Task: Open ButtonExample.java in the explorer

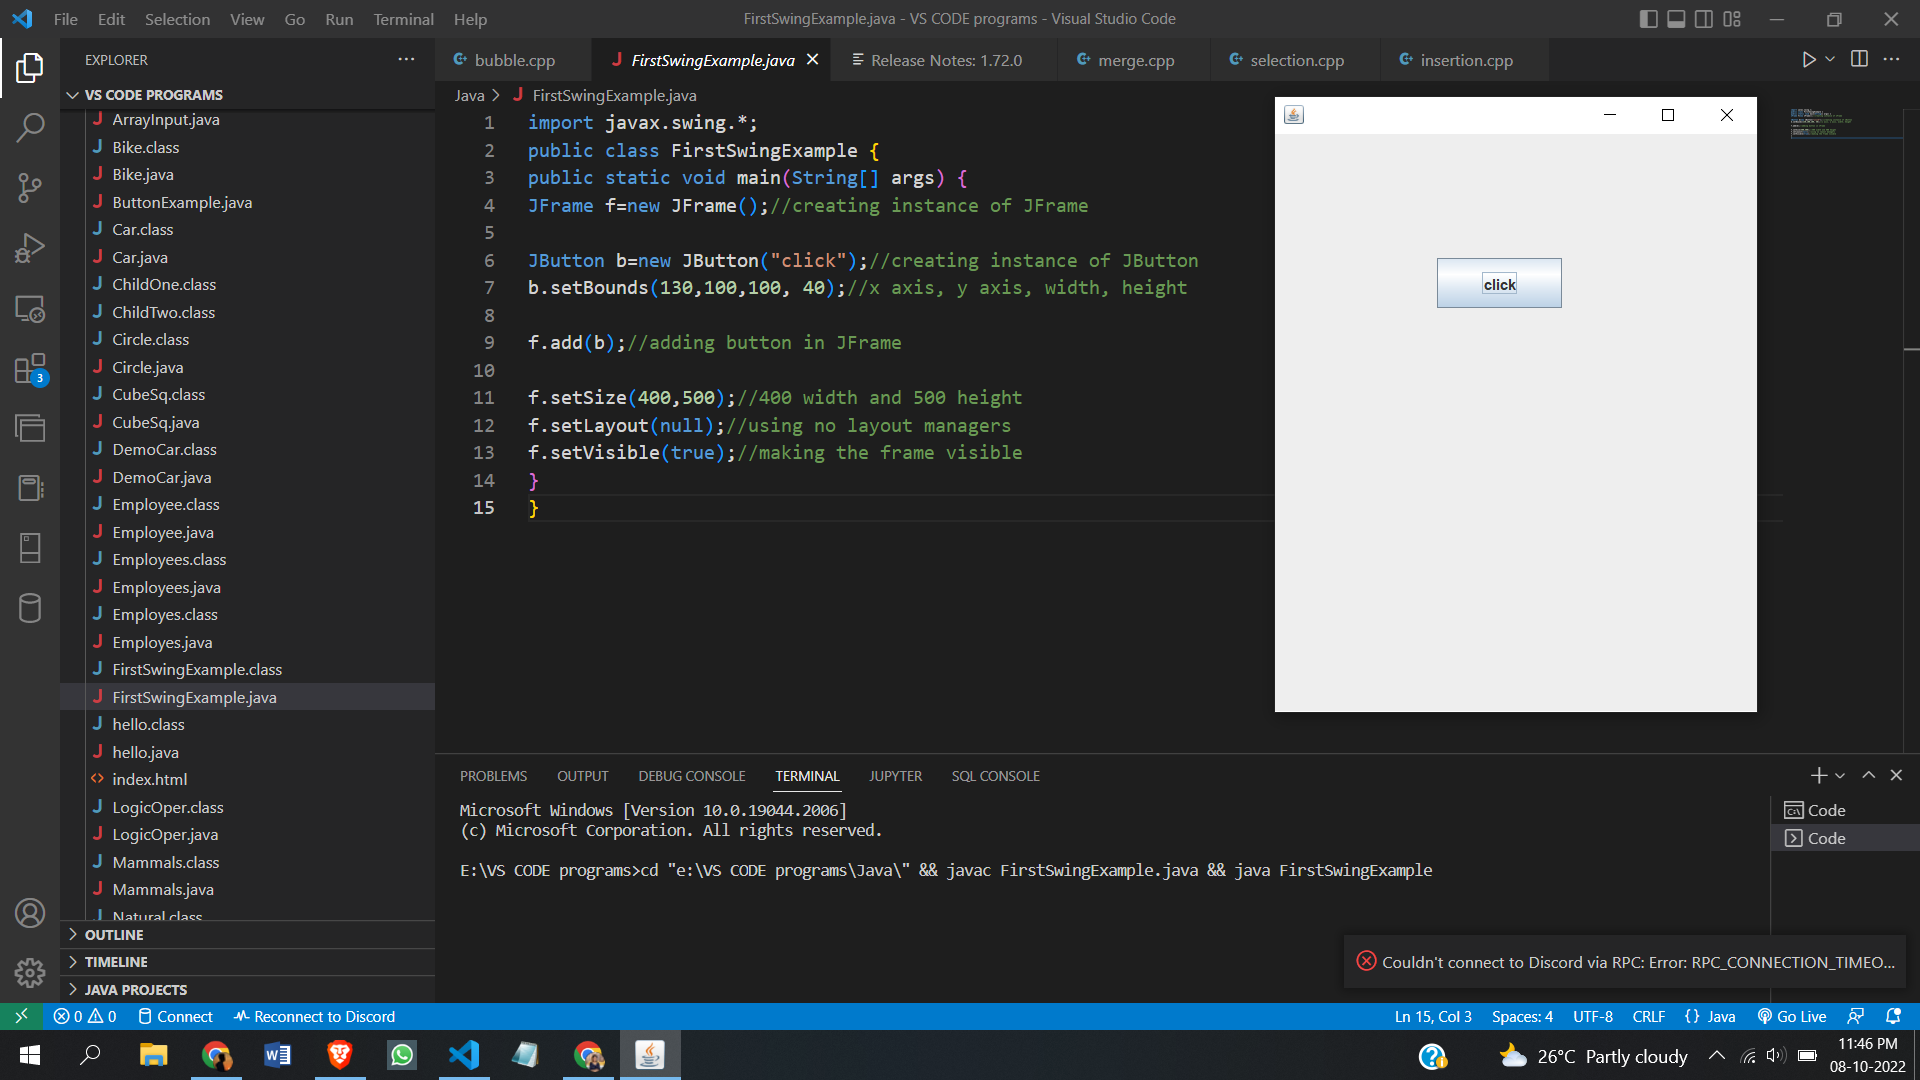Action: pyautogui.click(x=182, y=202)
